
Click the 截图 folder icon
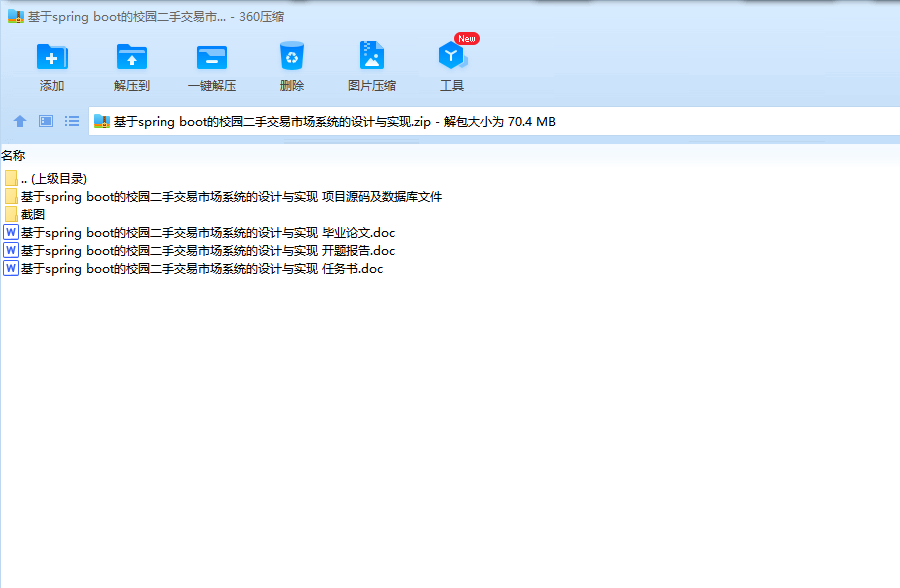click(x=11, y=214)
